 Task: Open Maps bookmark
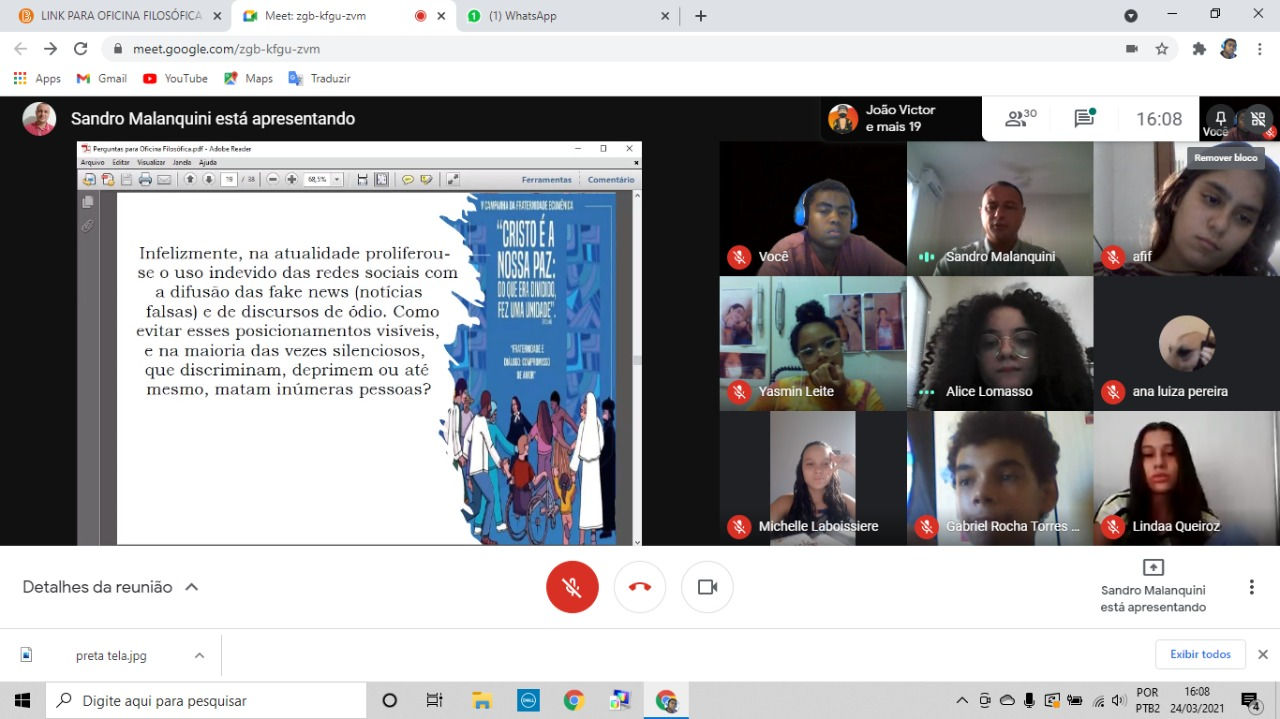pyautogui.click(x=248, y=78)
